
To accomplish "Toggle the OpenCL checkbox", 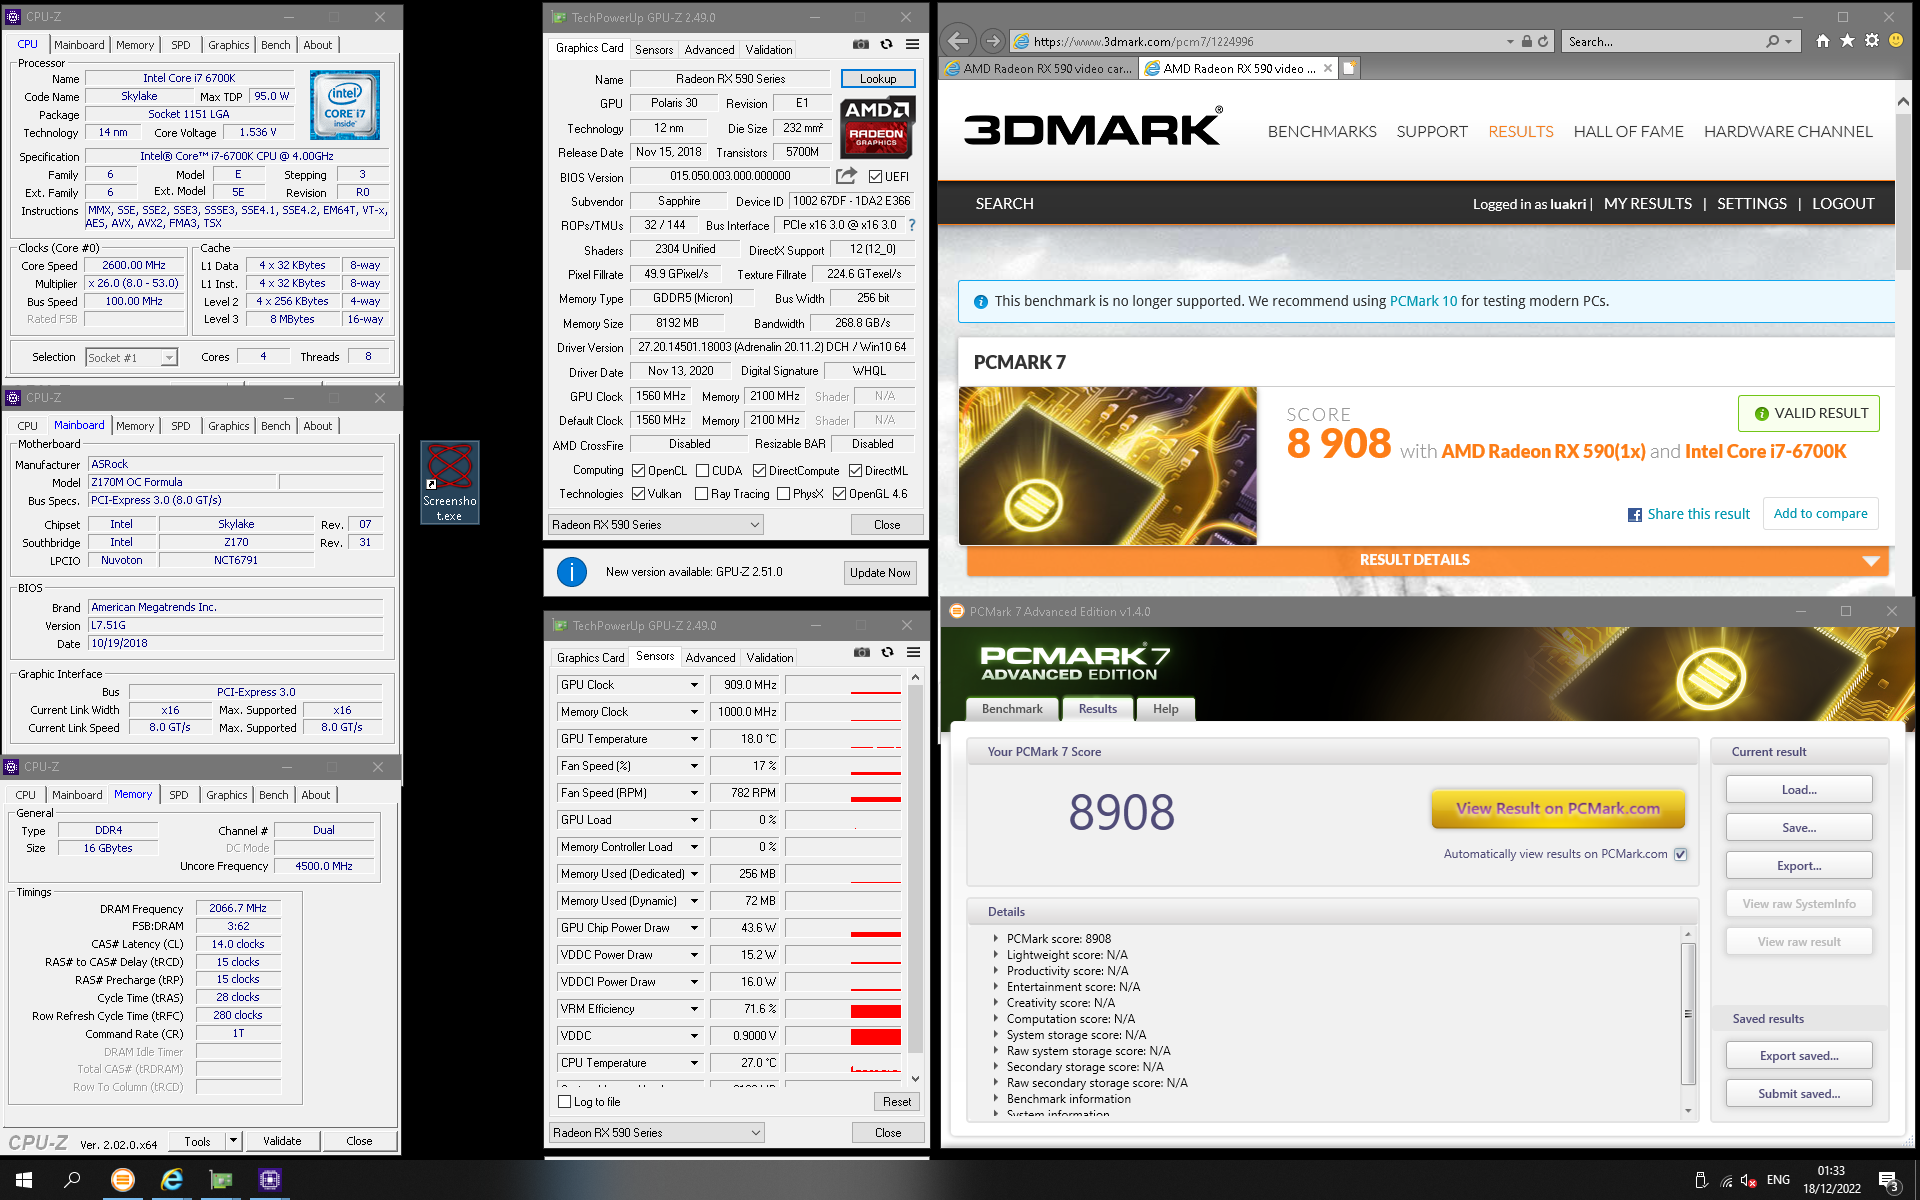I will point(638,471).
